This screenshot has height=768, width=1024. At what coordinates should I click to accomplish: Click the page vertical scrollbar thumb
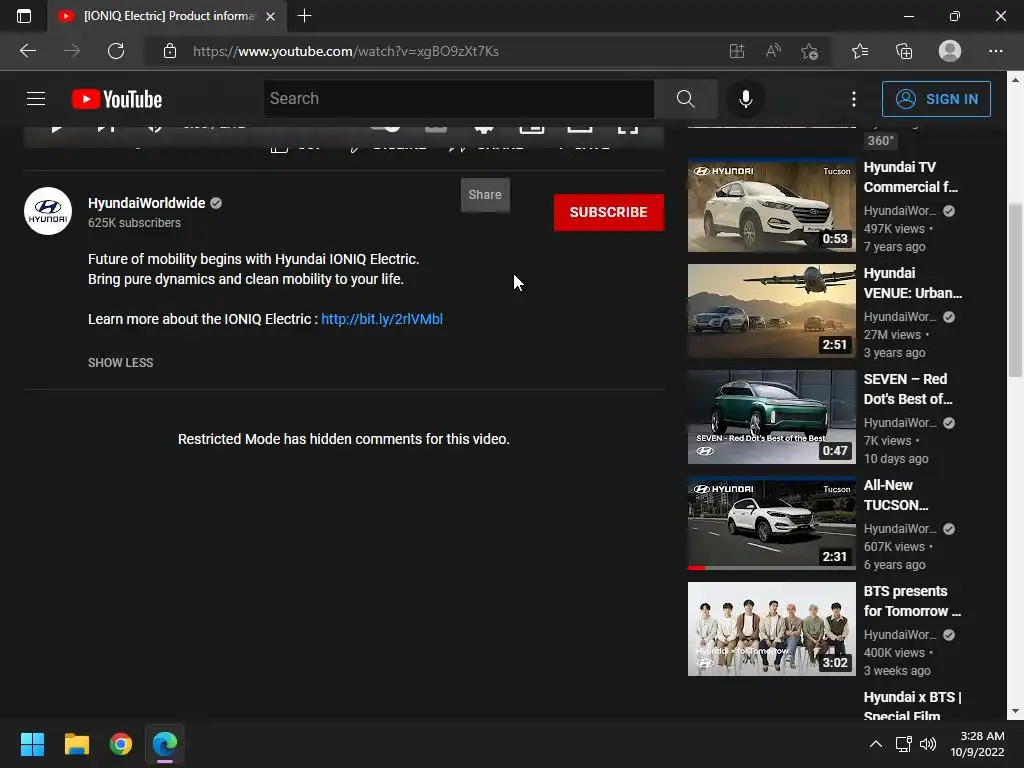(x=1015, y=290)
